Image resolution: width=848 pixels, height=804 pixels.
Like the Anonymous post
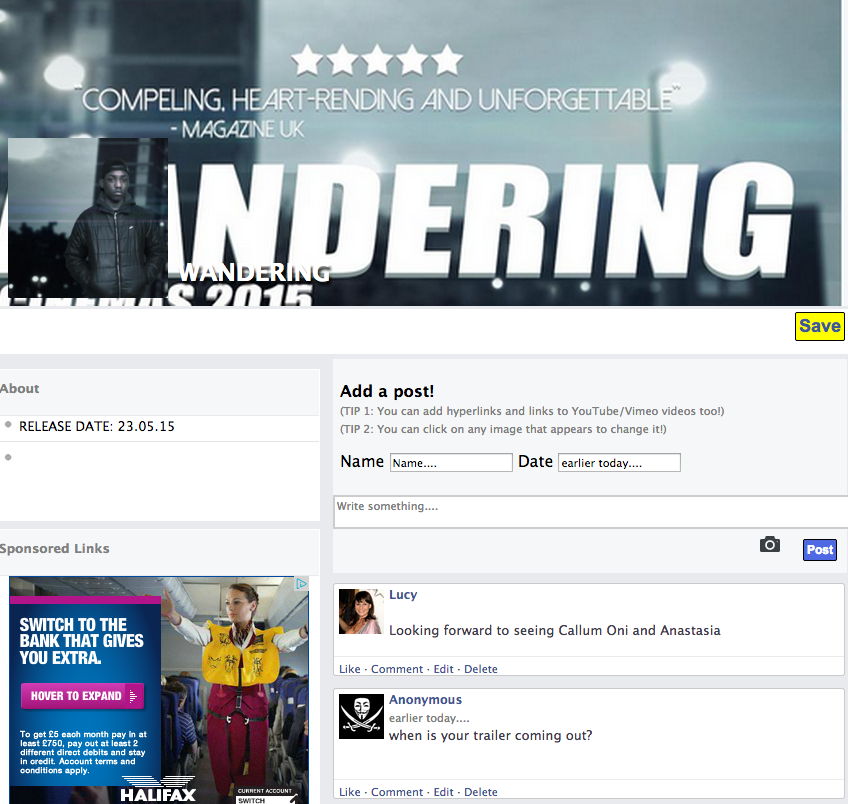pyautogui.click(x=349, y=792)
